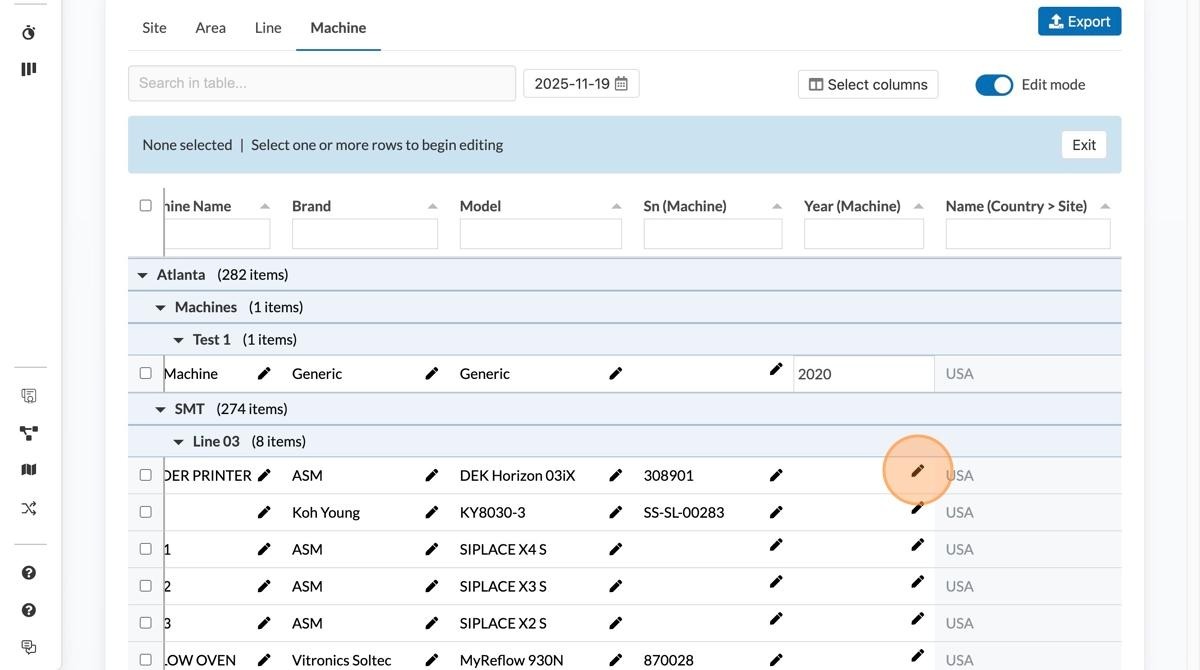Viewport: 1200px width, 670px height.
Task: Switch to the Line tab
Action: (x=268, y=28)
